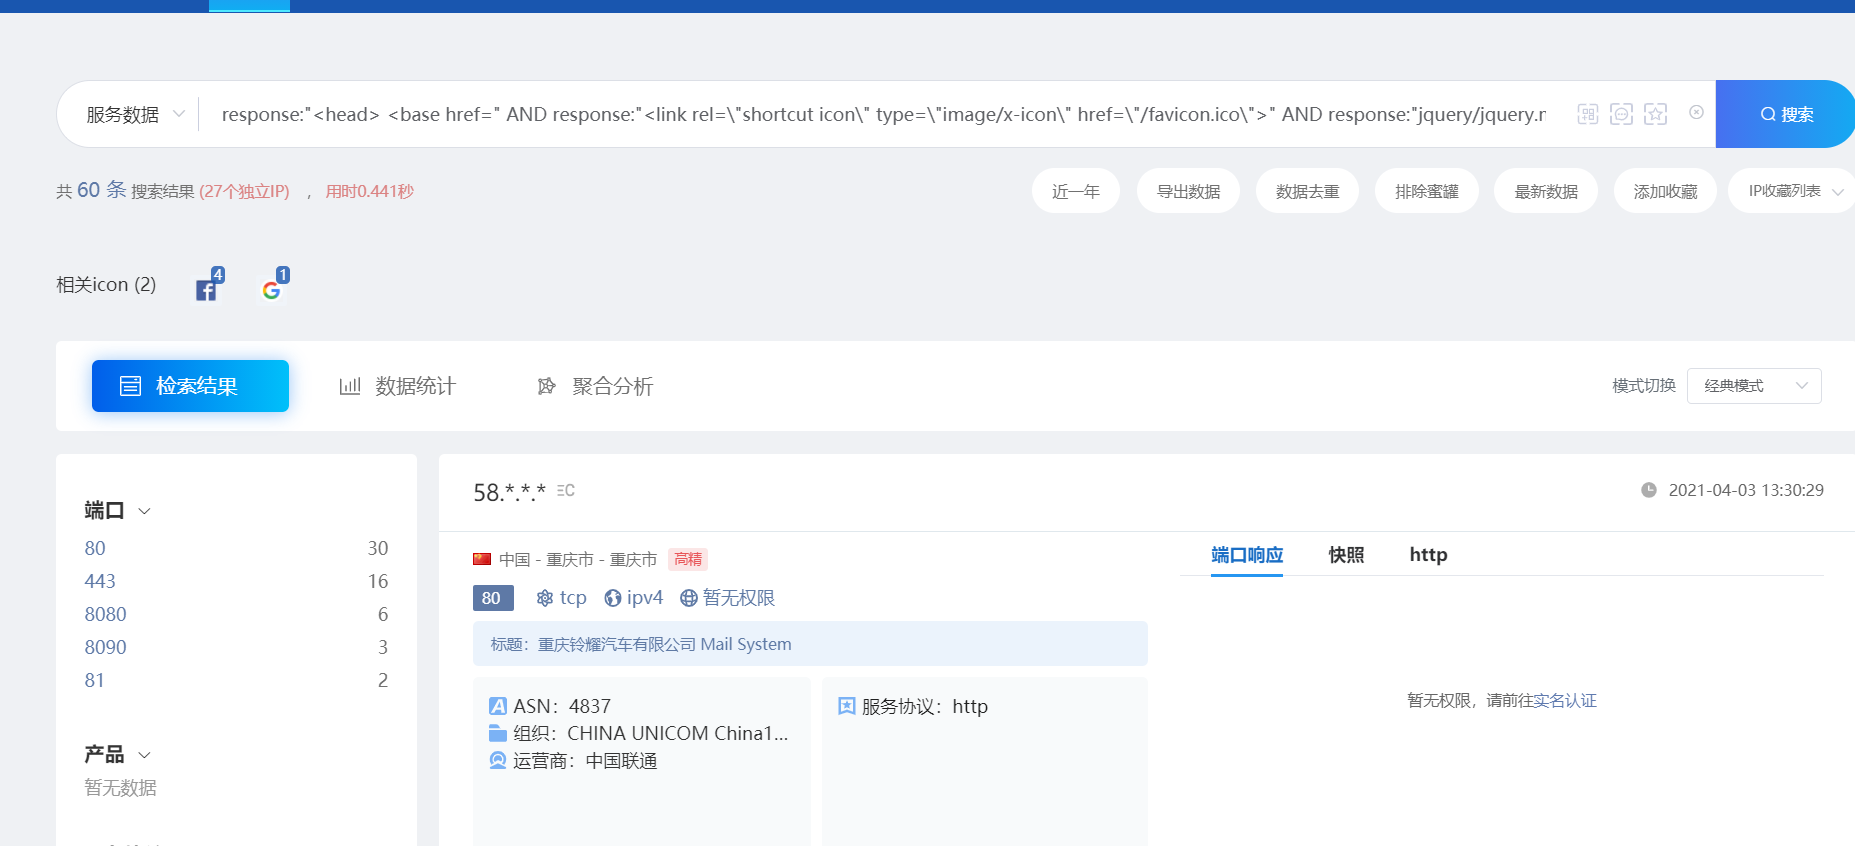Click the copy icon next to 58.*.*.*
The height and width of the screenshot is (846, 1855).
click(566, 490)
